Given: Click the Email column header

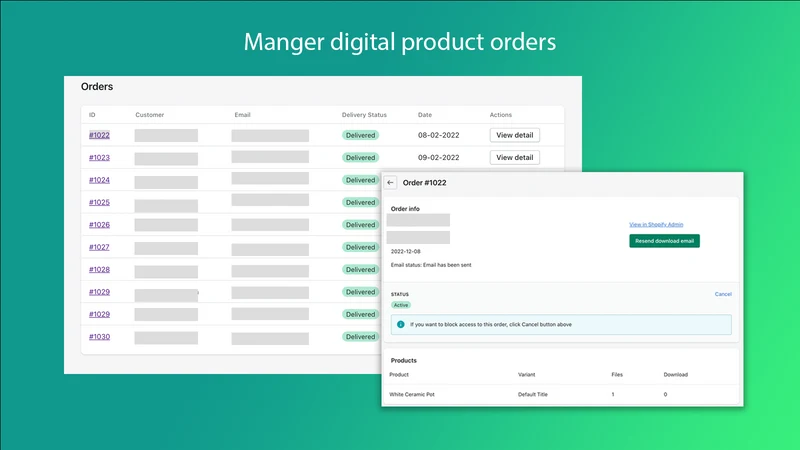Looking at the screenshot, I should 242,115.
